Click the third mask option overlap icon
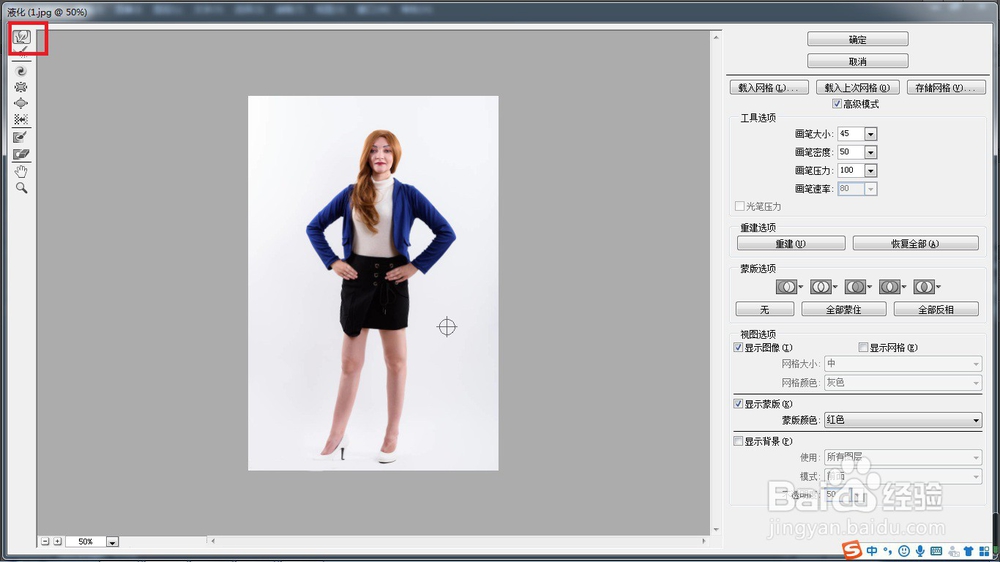Image resolution: width=1000 pixels, height=562 pixels. 855,287
